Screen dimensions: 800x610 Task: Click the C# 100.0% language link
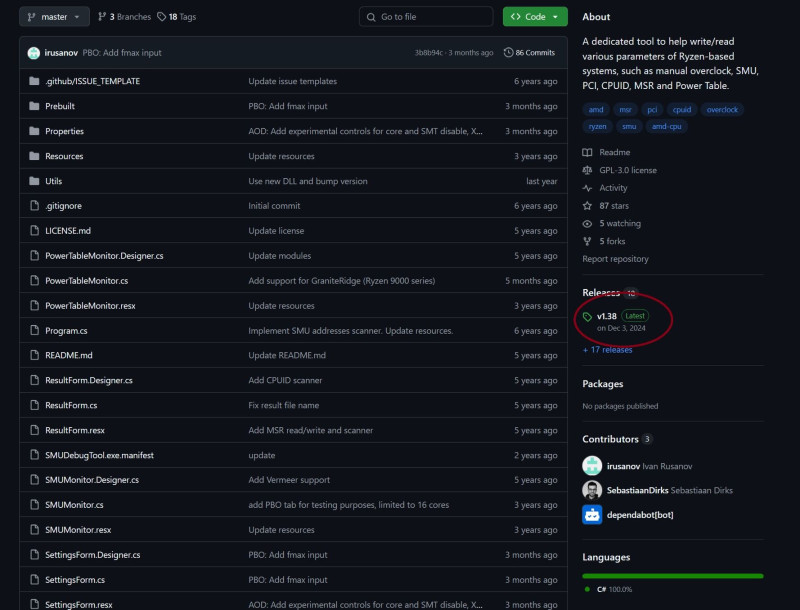click(x=610, y=589)
